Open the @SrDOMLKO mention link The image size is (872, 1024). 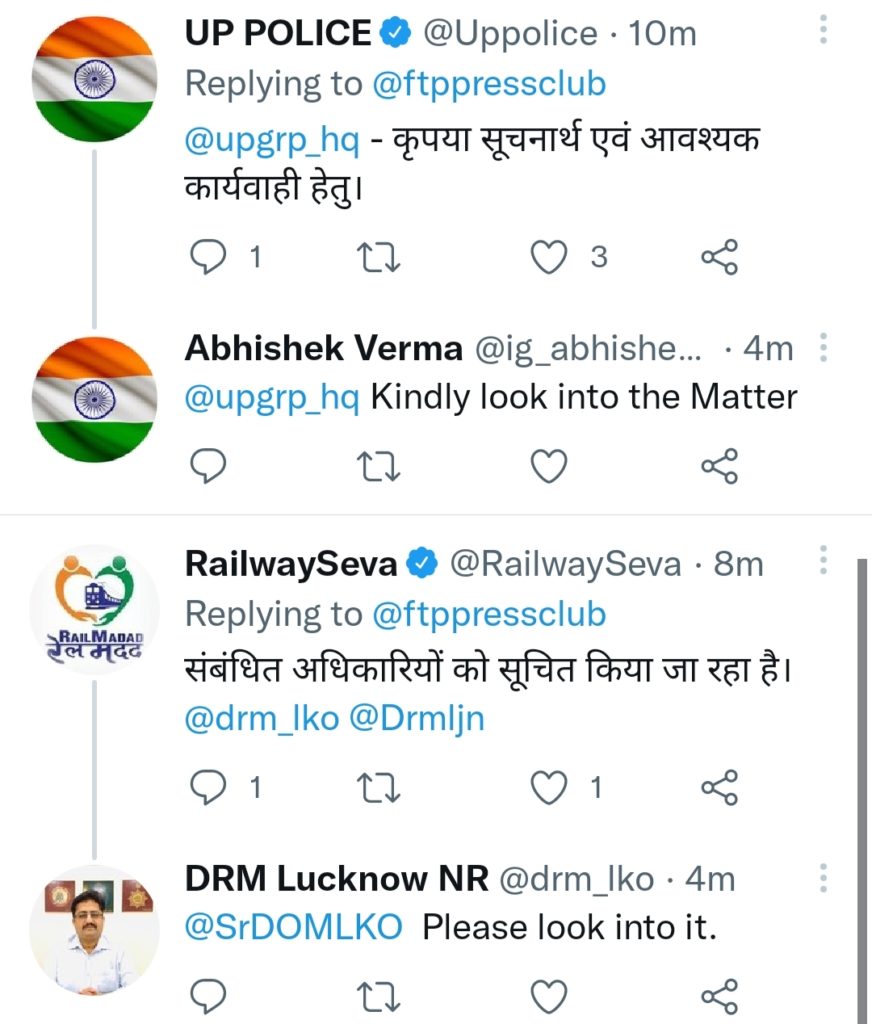(x=294, y=927)
